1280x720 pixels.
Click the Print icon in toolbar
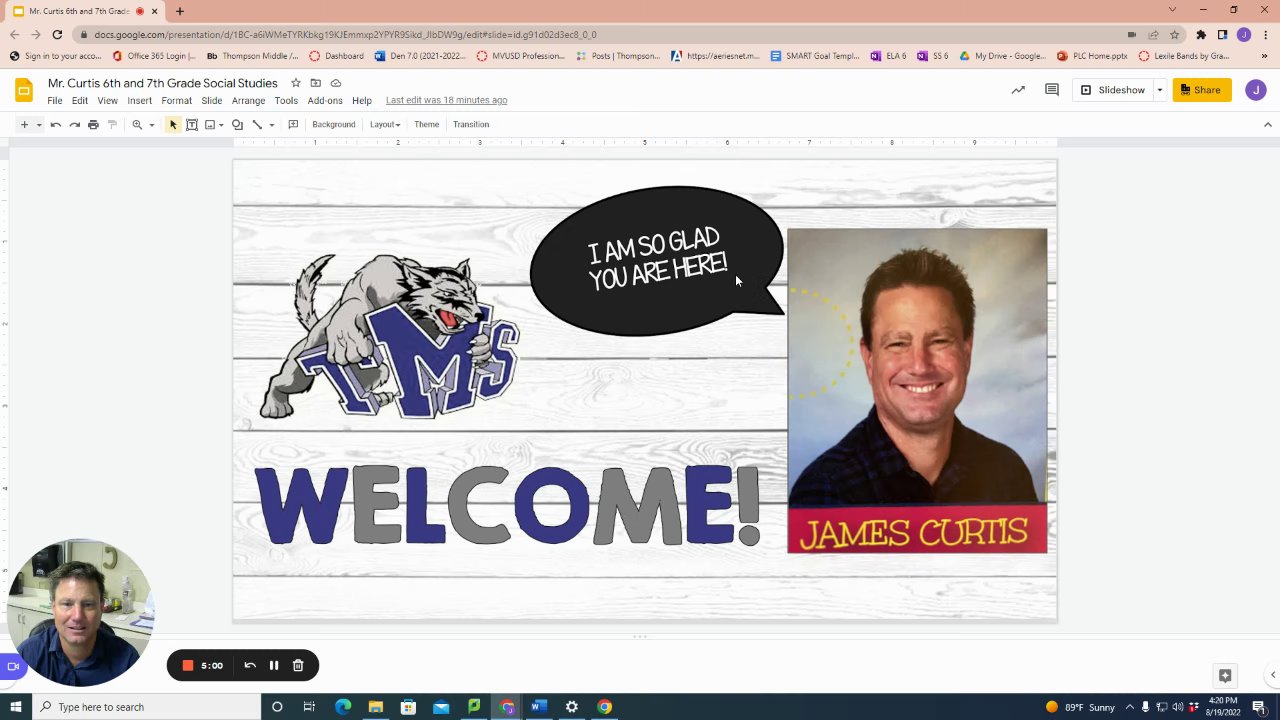93,125
